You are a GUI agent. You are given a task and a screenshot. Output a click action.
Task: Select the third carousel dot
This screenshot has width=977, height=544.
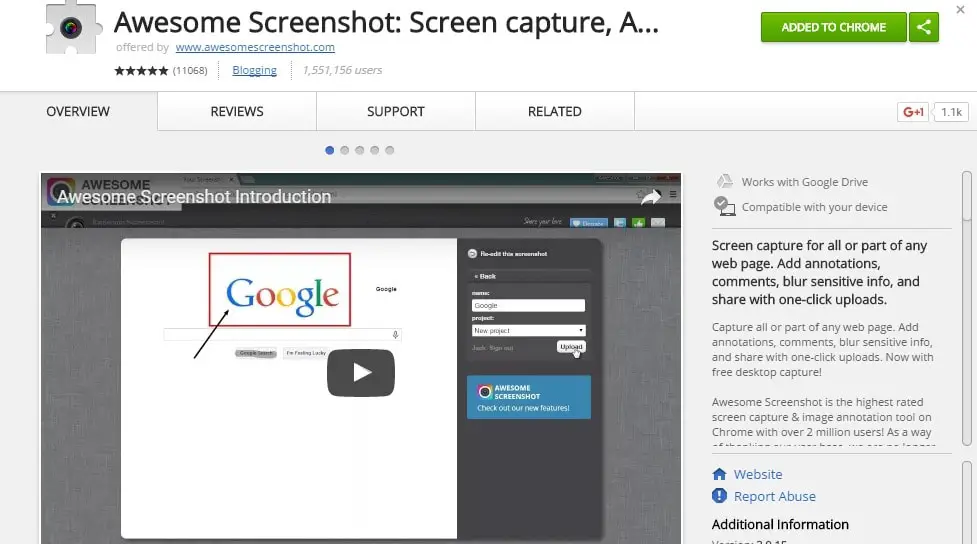coord(360,150)
